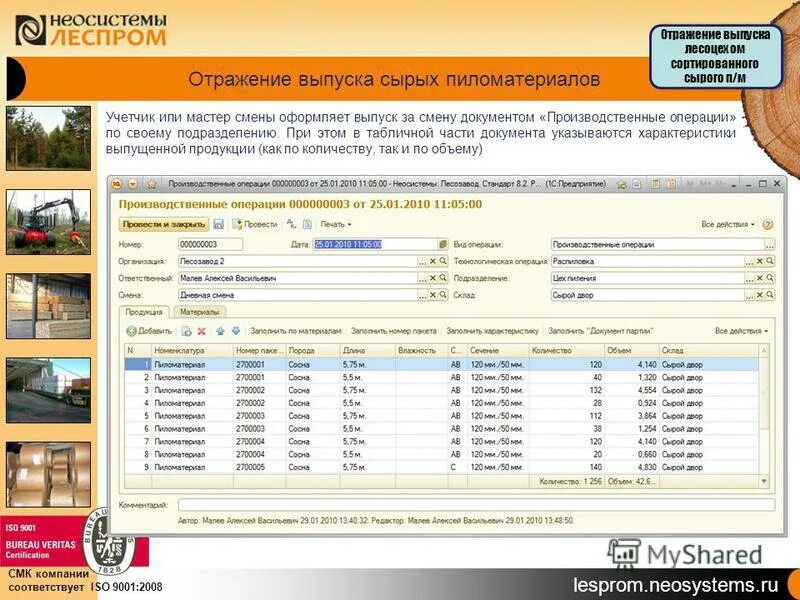
Task: Copy row using the copy icon in table toolbar
Action: click(187, 331)
